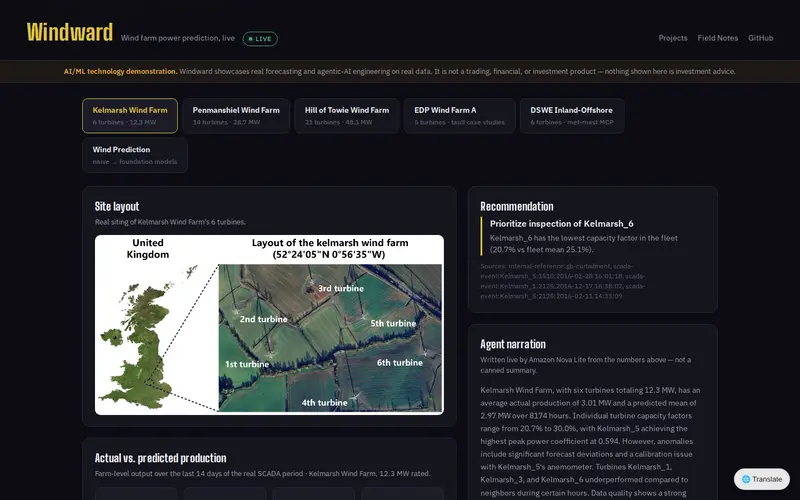The image size is (800, 500).
Task: Select the Kelmarsh Wind Farm tab
Action: 130,116
